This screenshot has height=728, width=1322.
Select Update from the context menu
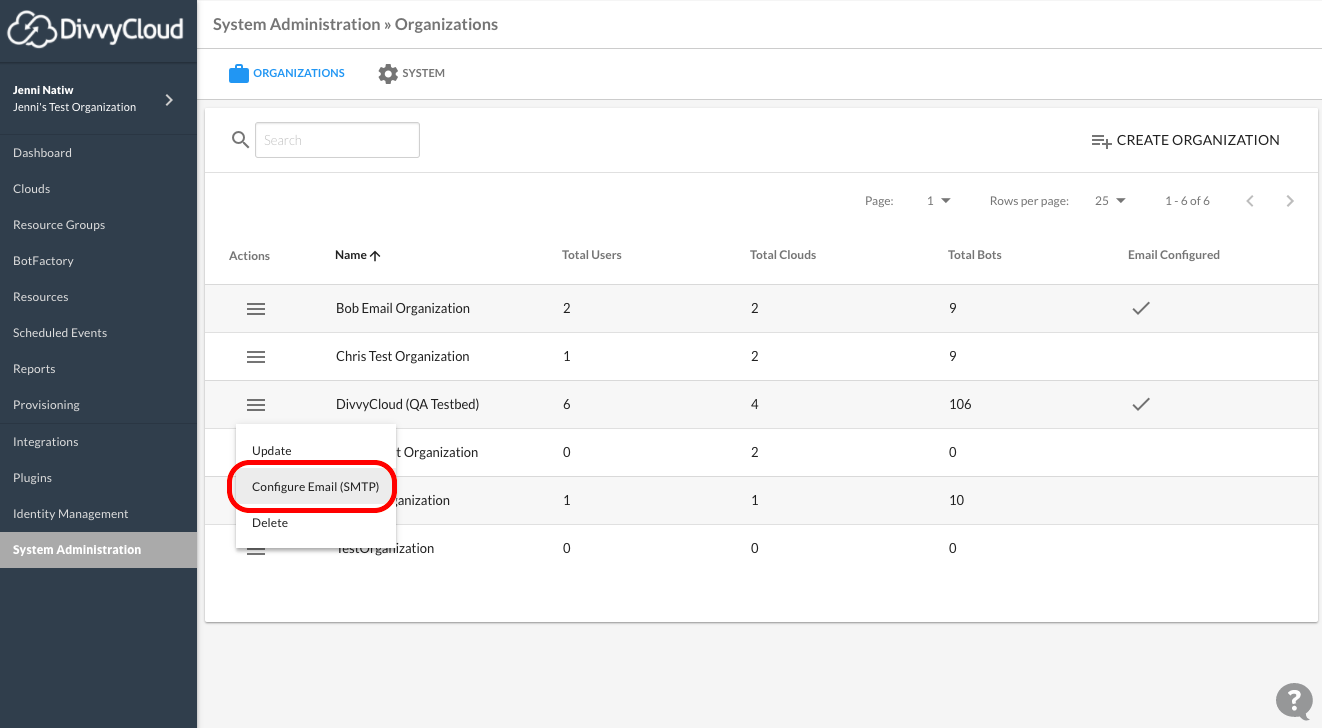(x=316, y=451)
